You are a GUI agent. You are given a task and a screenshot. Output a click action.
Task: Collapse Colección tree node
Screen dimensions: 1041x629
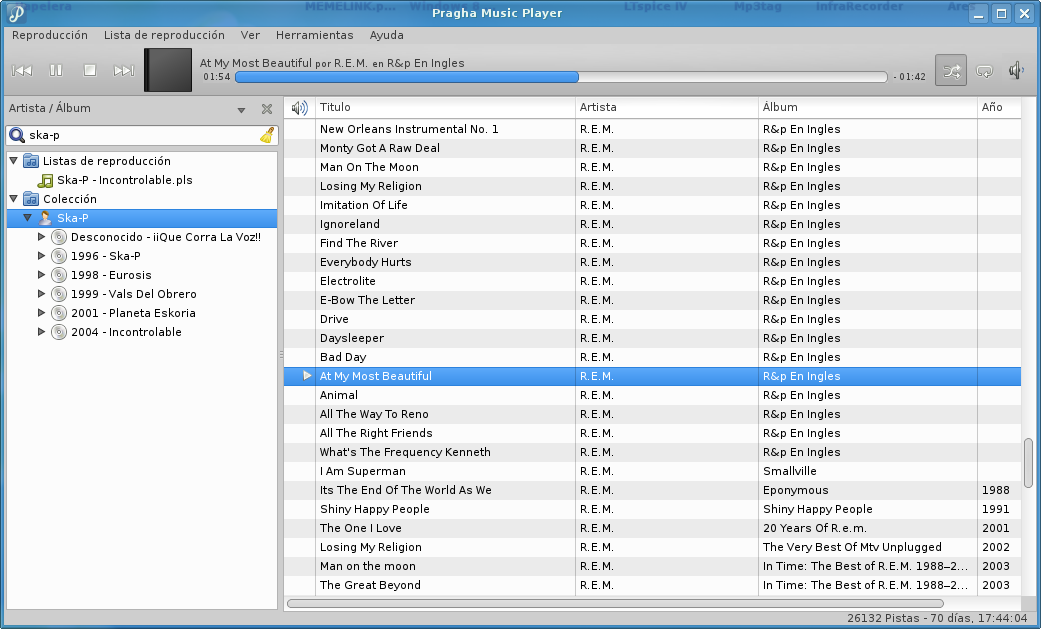[x=13, y=199]
